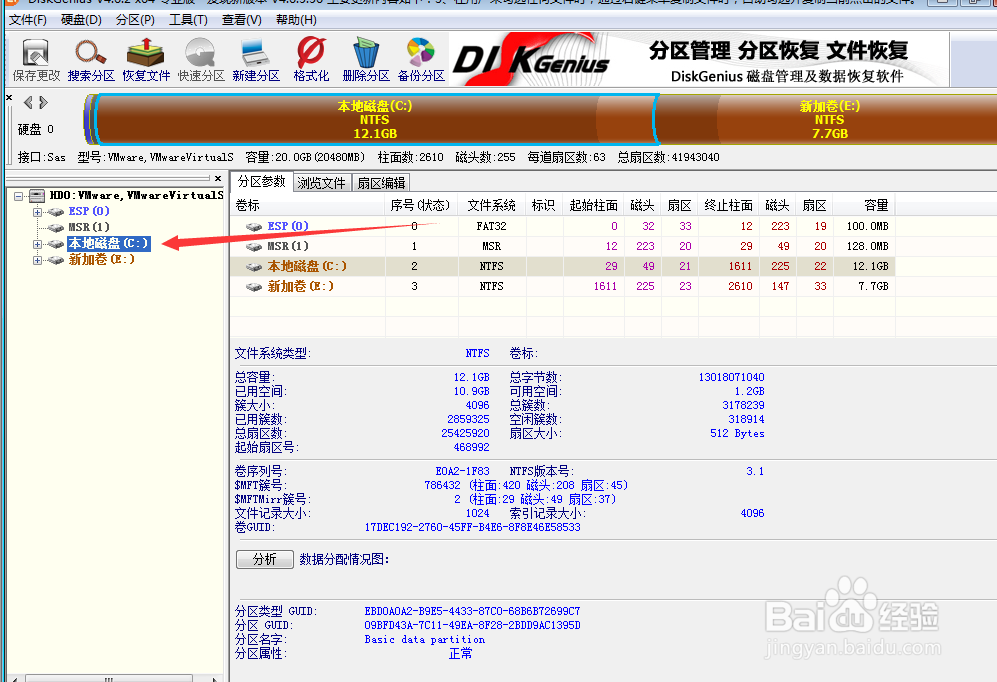The image size is (997, 682).
Task: Click the 100.0MB capacity cell
Action: click(x=867, y=226)
